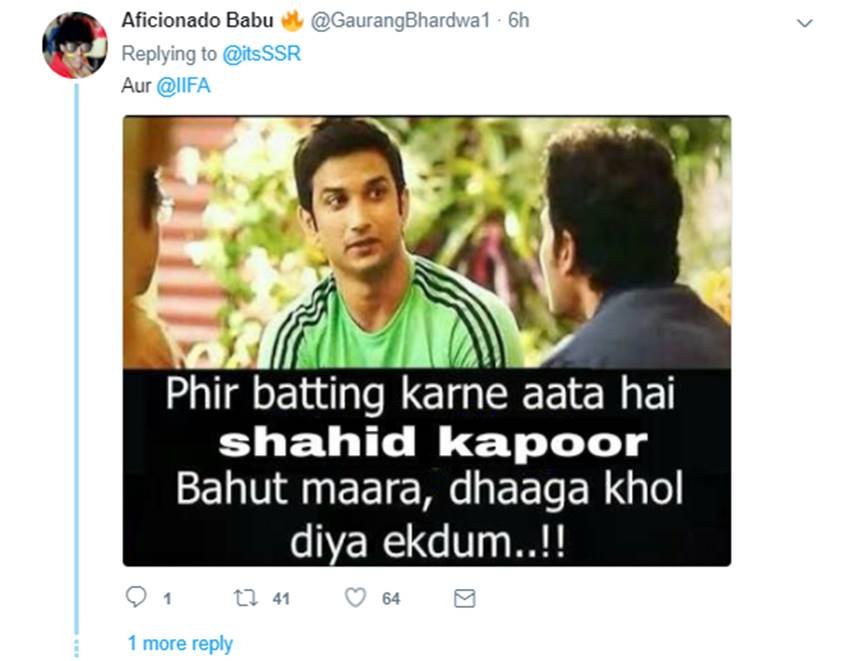Screen dimensions: 850x661
Task: Click the fire emoji beside the name
Action: (x=292, y=20)
